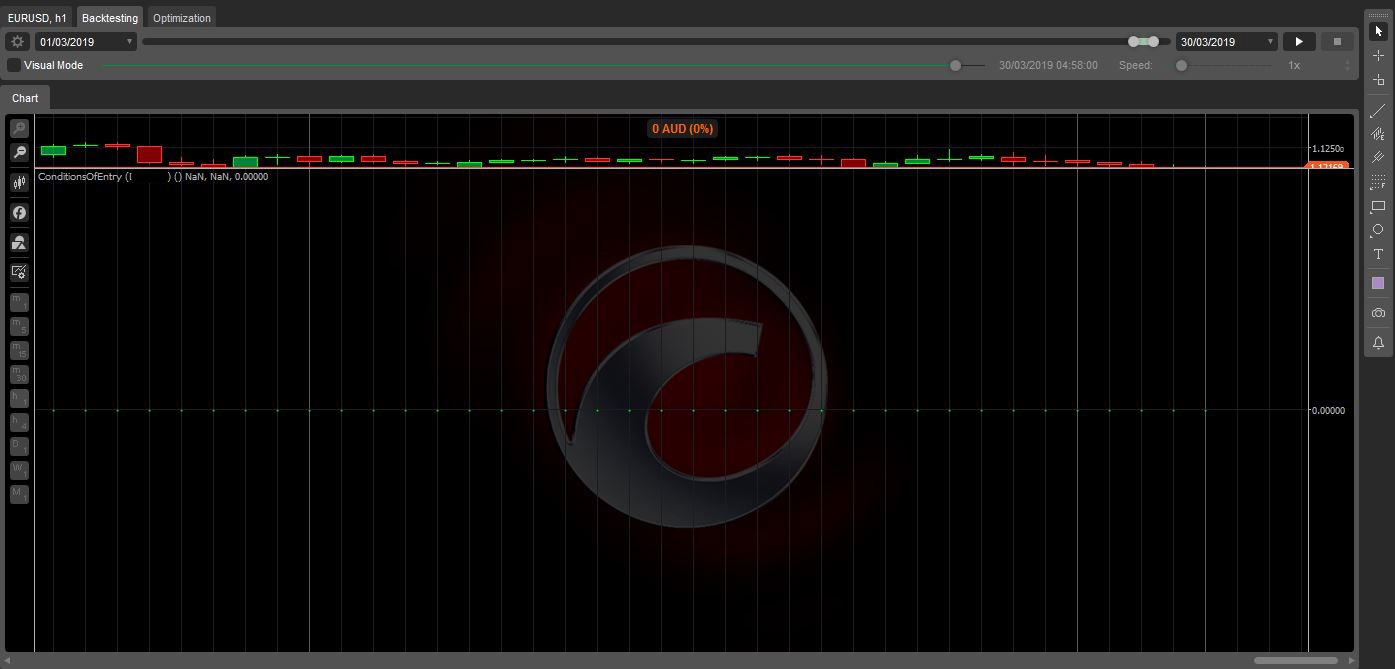The width and height of the screenshot is (1395, 669).
Task: Select the M1 monthly timeframe button
Action: tap(19, 494)
